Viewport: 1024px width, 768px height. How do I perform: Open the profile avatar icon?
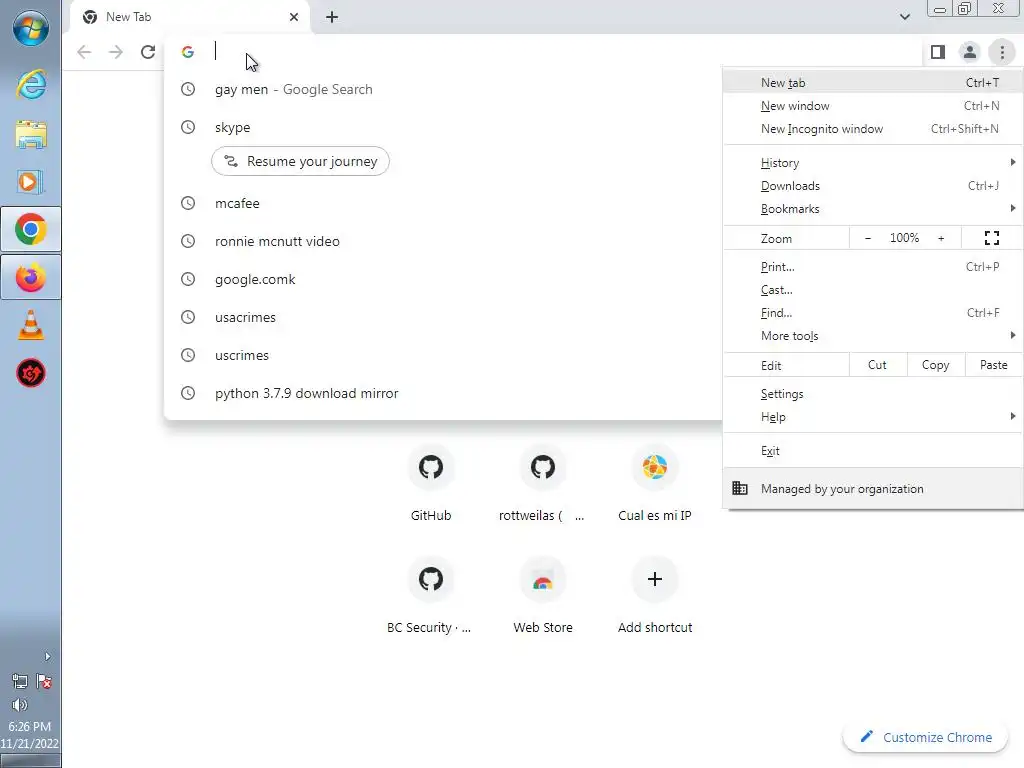[970, 52]
